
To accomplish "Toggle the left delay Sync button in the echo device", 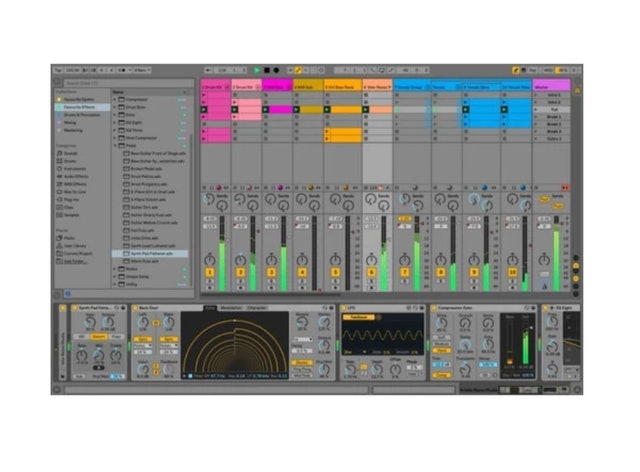I will pos(143,339).
